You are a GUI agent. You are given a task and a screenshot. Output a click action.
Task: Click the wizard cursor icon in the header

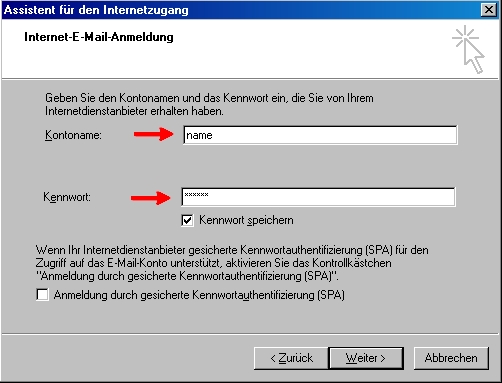(468, 49)
